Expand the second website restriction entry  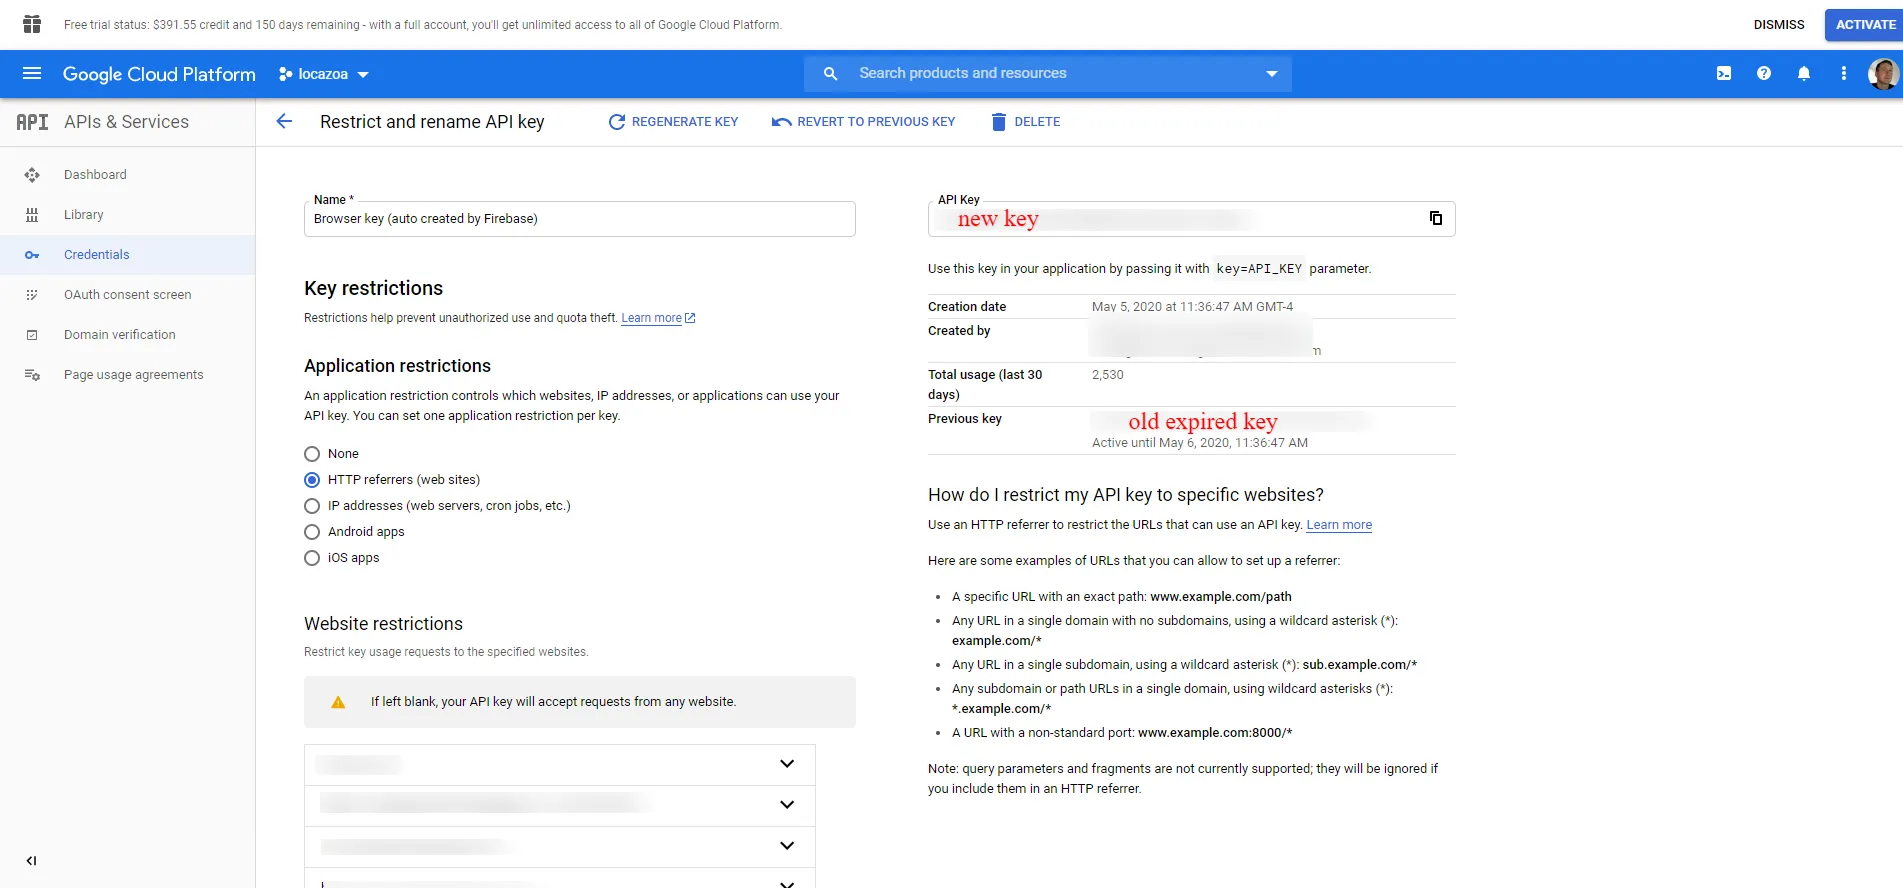point(787,805)
